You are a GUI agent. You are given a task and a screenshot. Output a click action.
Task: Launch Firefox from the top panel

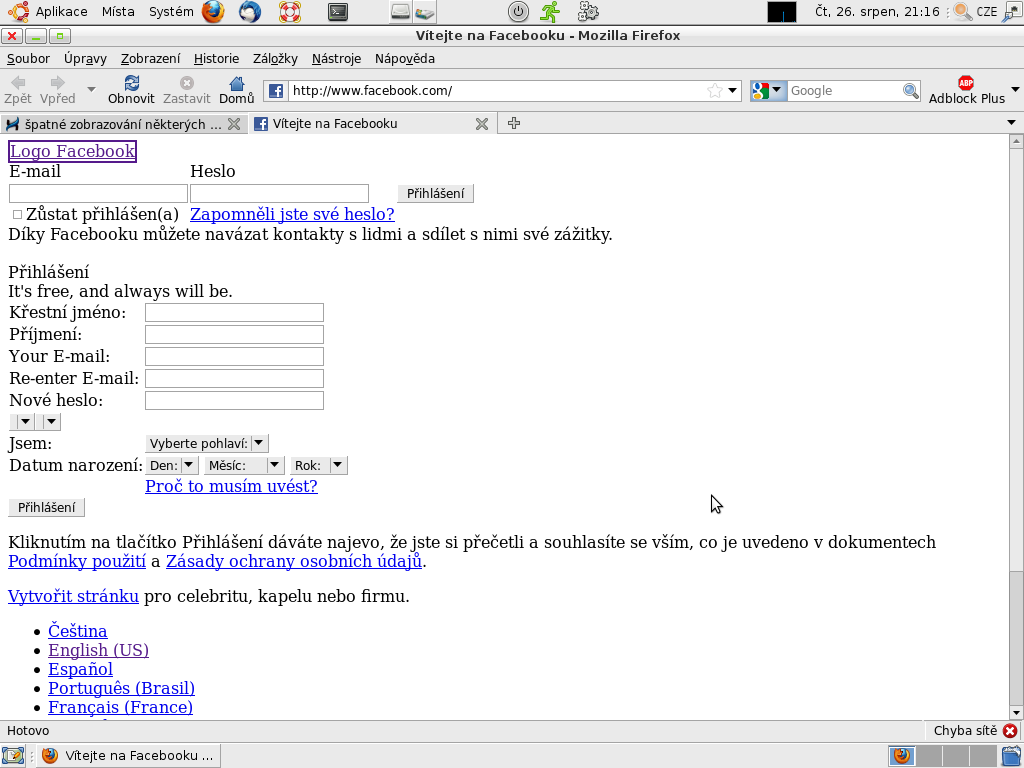[x=213, y=12]
